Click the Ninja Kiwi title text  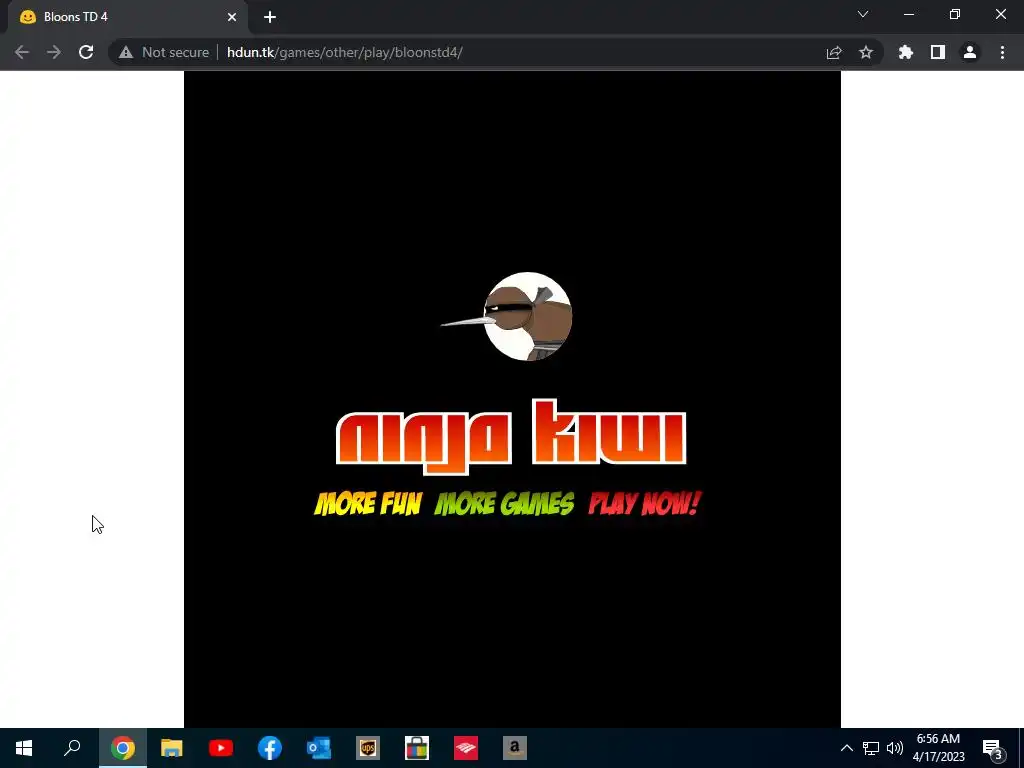click(x=511, y=436)
